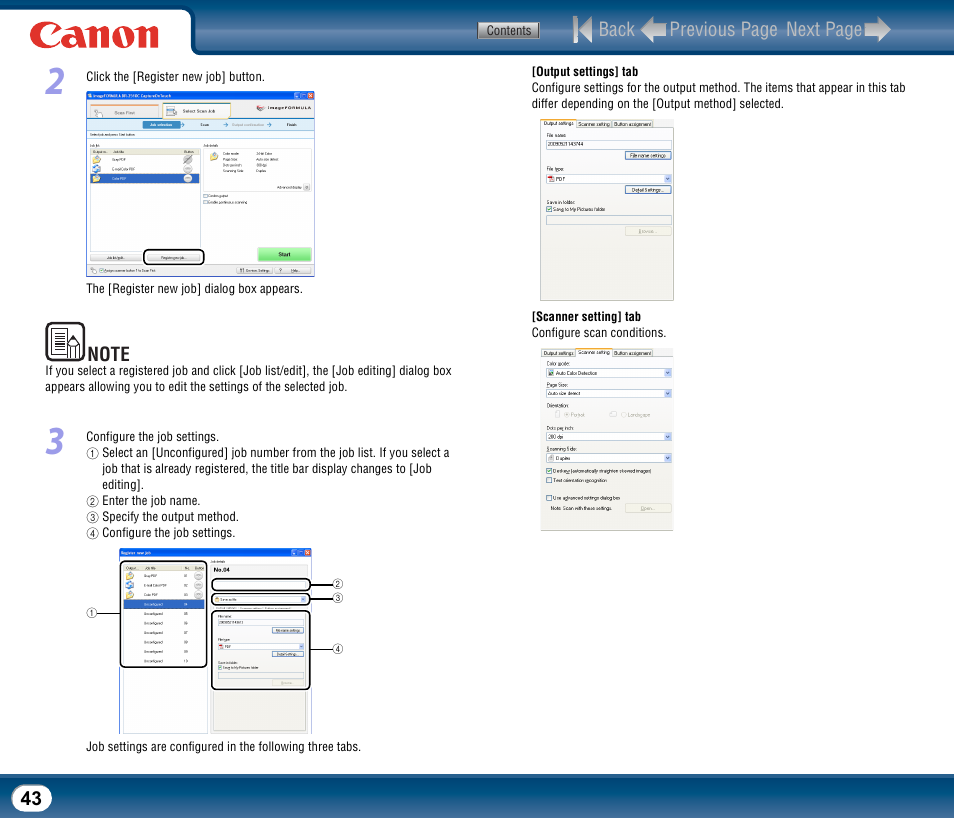Select Gray PDF folder icon in CaptureOnTouch job list
The height and width of the screenshot is (818, 954).
pos(96,159)
